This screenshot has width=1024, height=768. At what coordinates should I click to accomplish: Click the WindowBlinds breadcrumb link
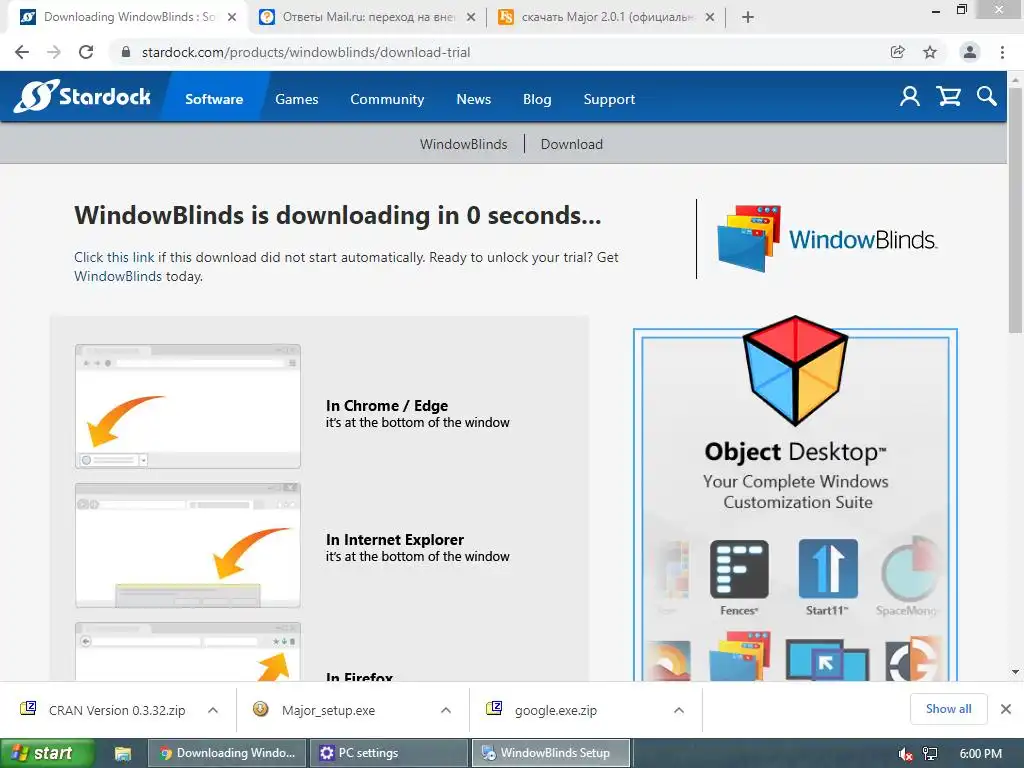pyautogui.click(x=464, y=144)
